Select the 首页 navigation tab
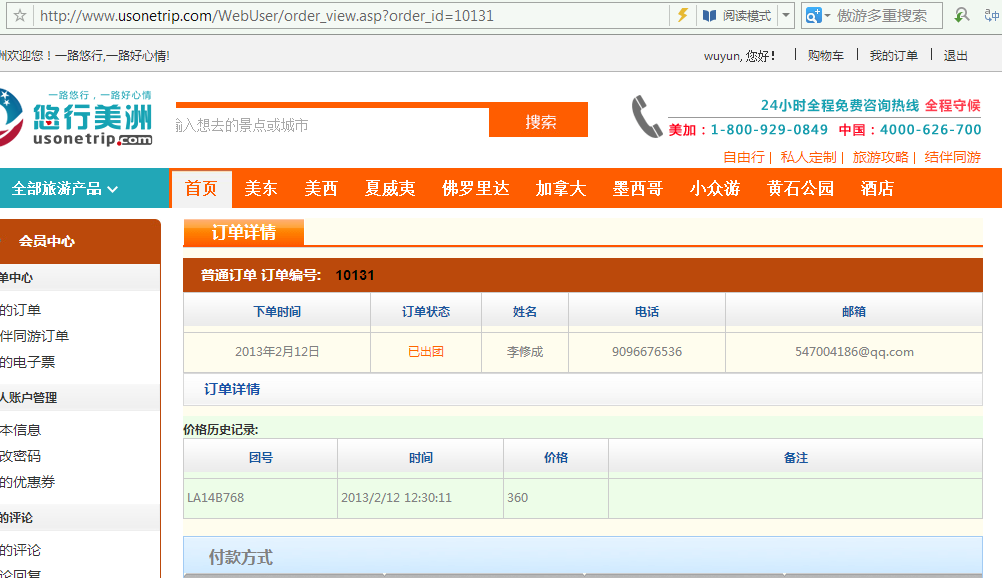 coord(201,189)
